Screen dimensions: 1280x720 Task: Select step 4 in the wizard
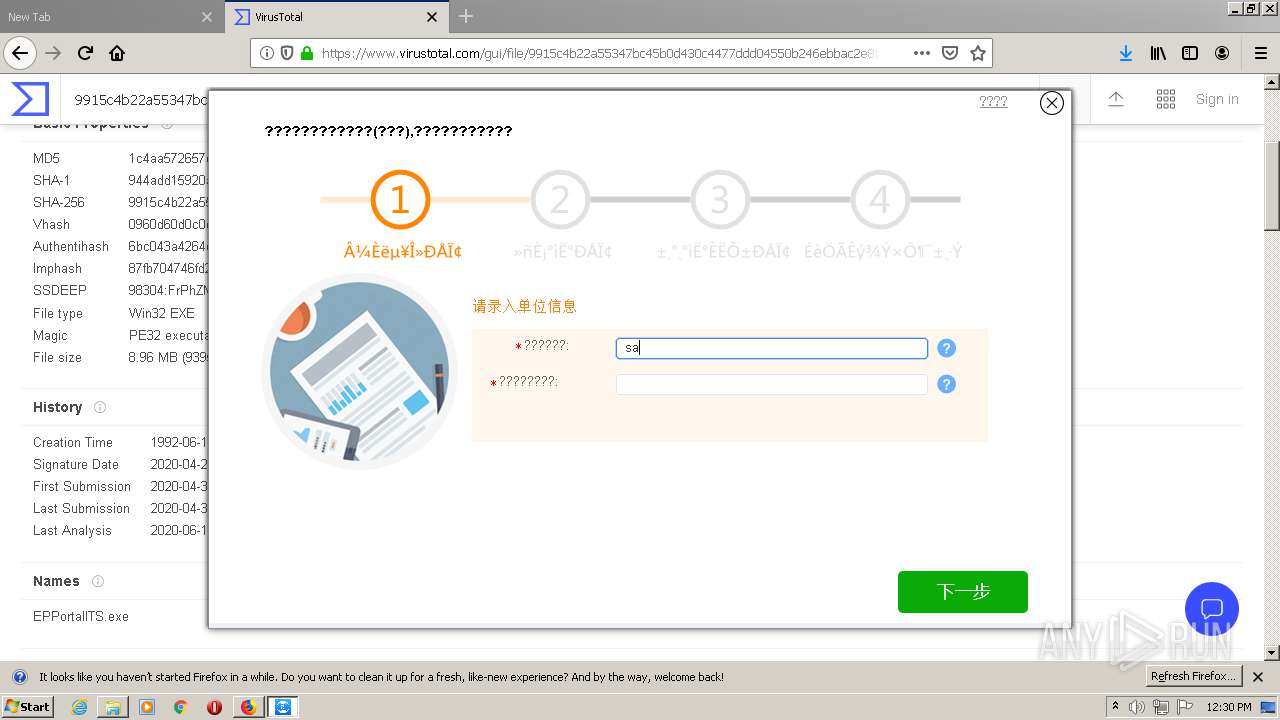pos(880,200)
